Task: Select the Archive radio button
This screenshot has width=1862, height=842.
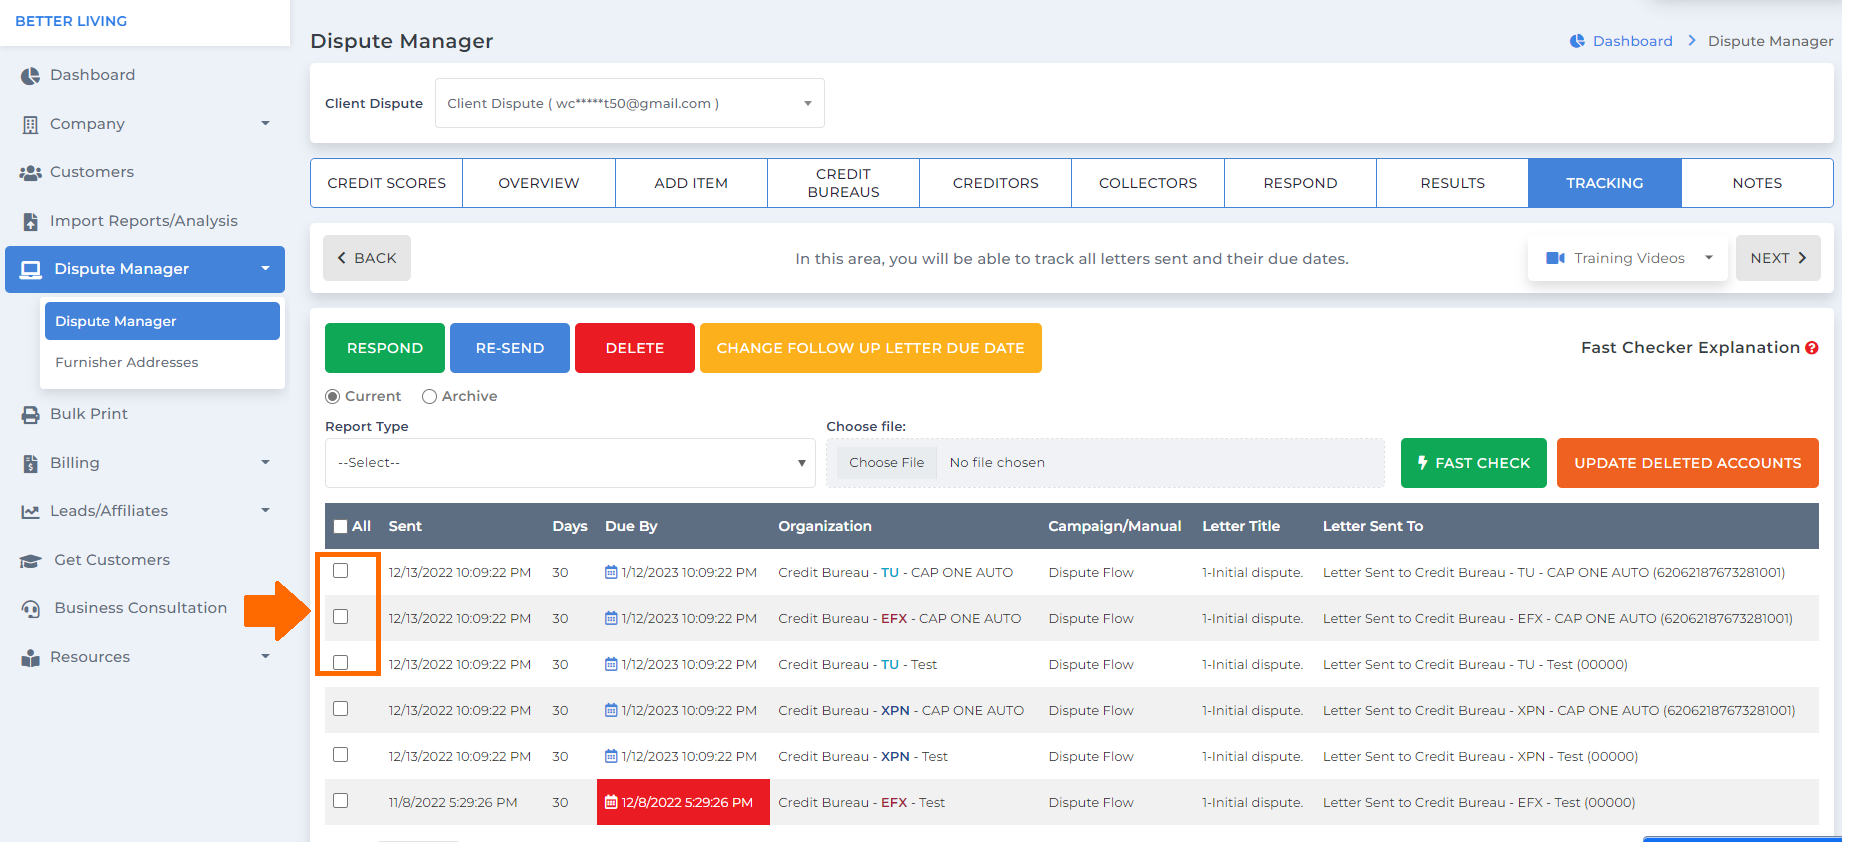Action: (x=430, y=397)
